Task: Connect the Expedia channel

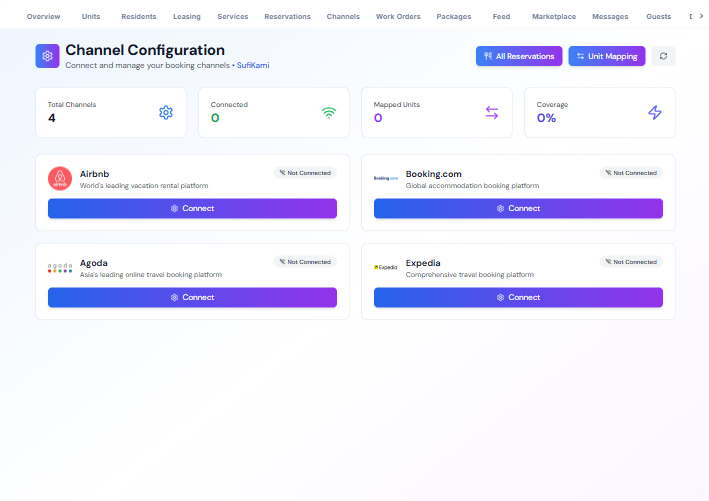Action: click(518, 297)
